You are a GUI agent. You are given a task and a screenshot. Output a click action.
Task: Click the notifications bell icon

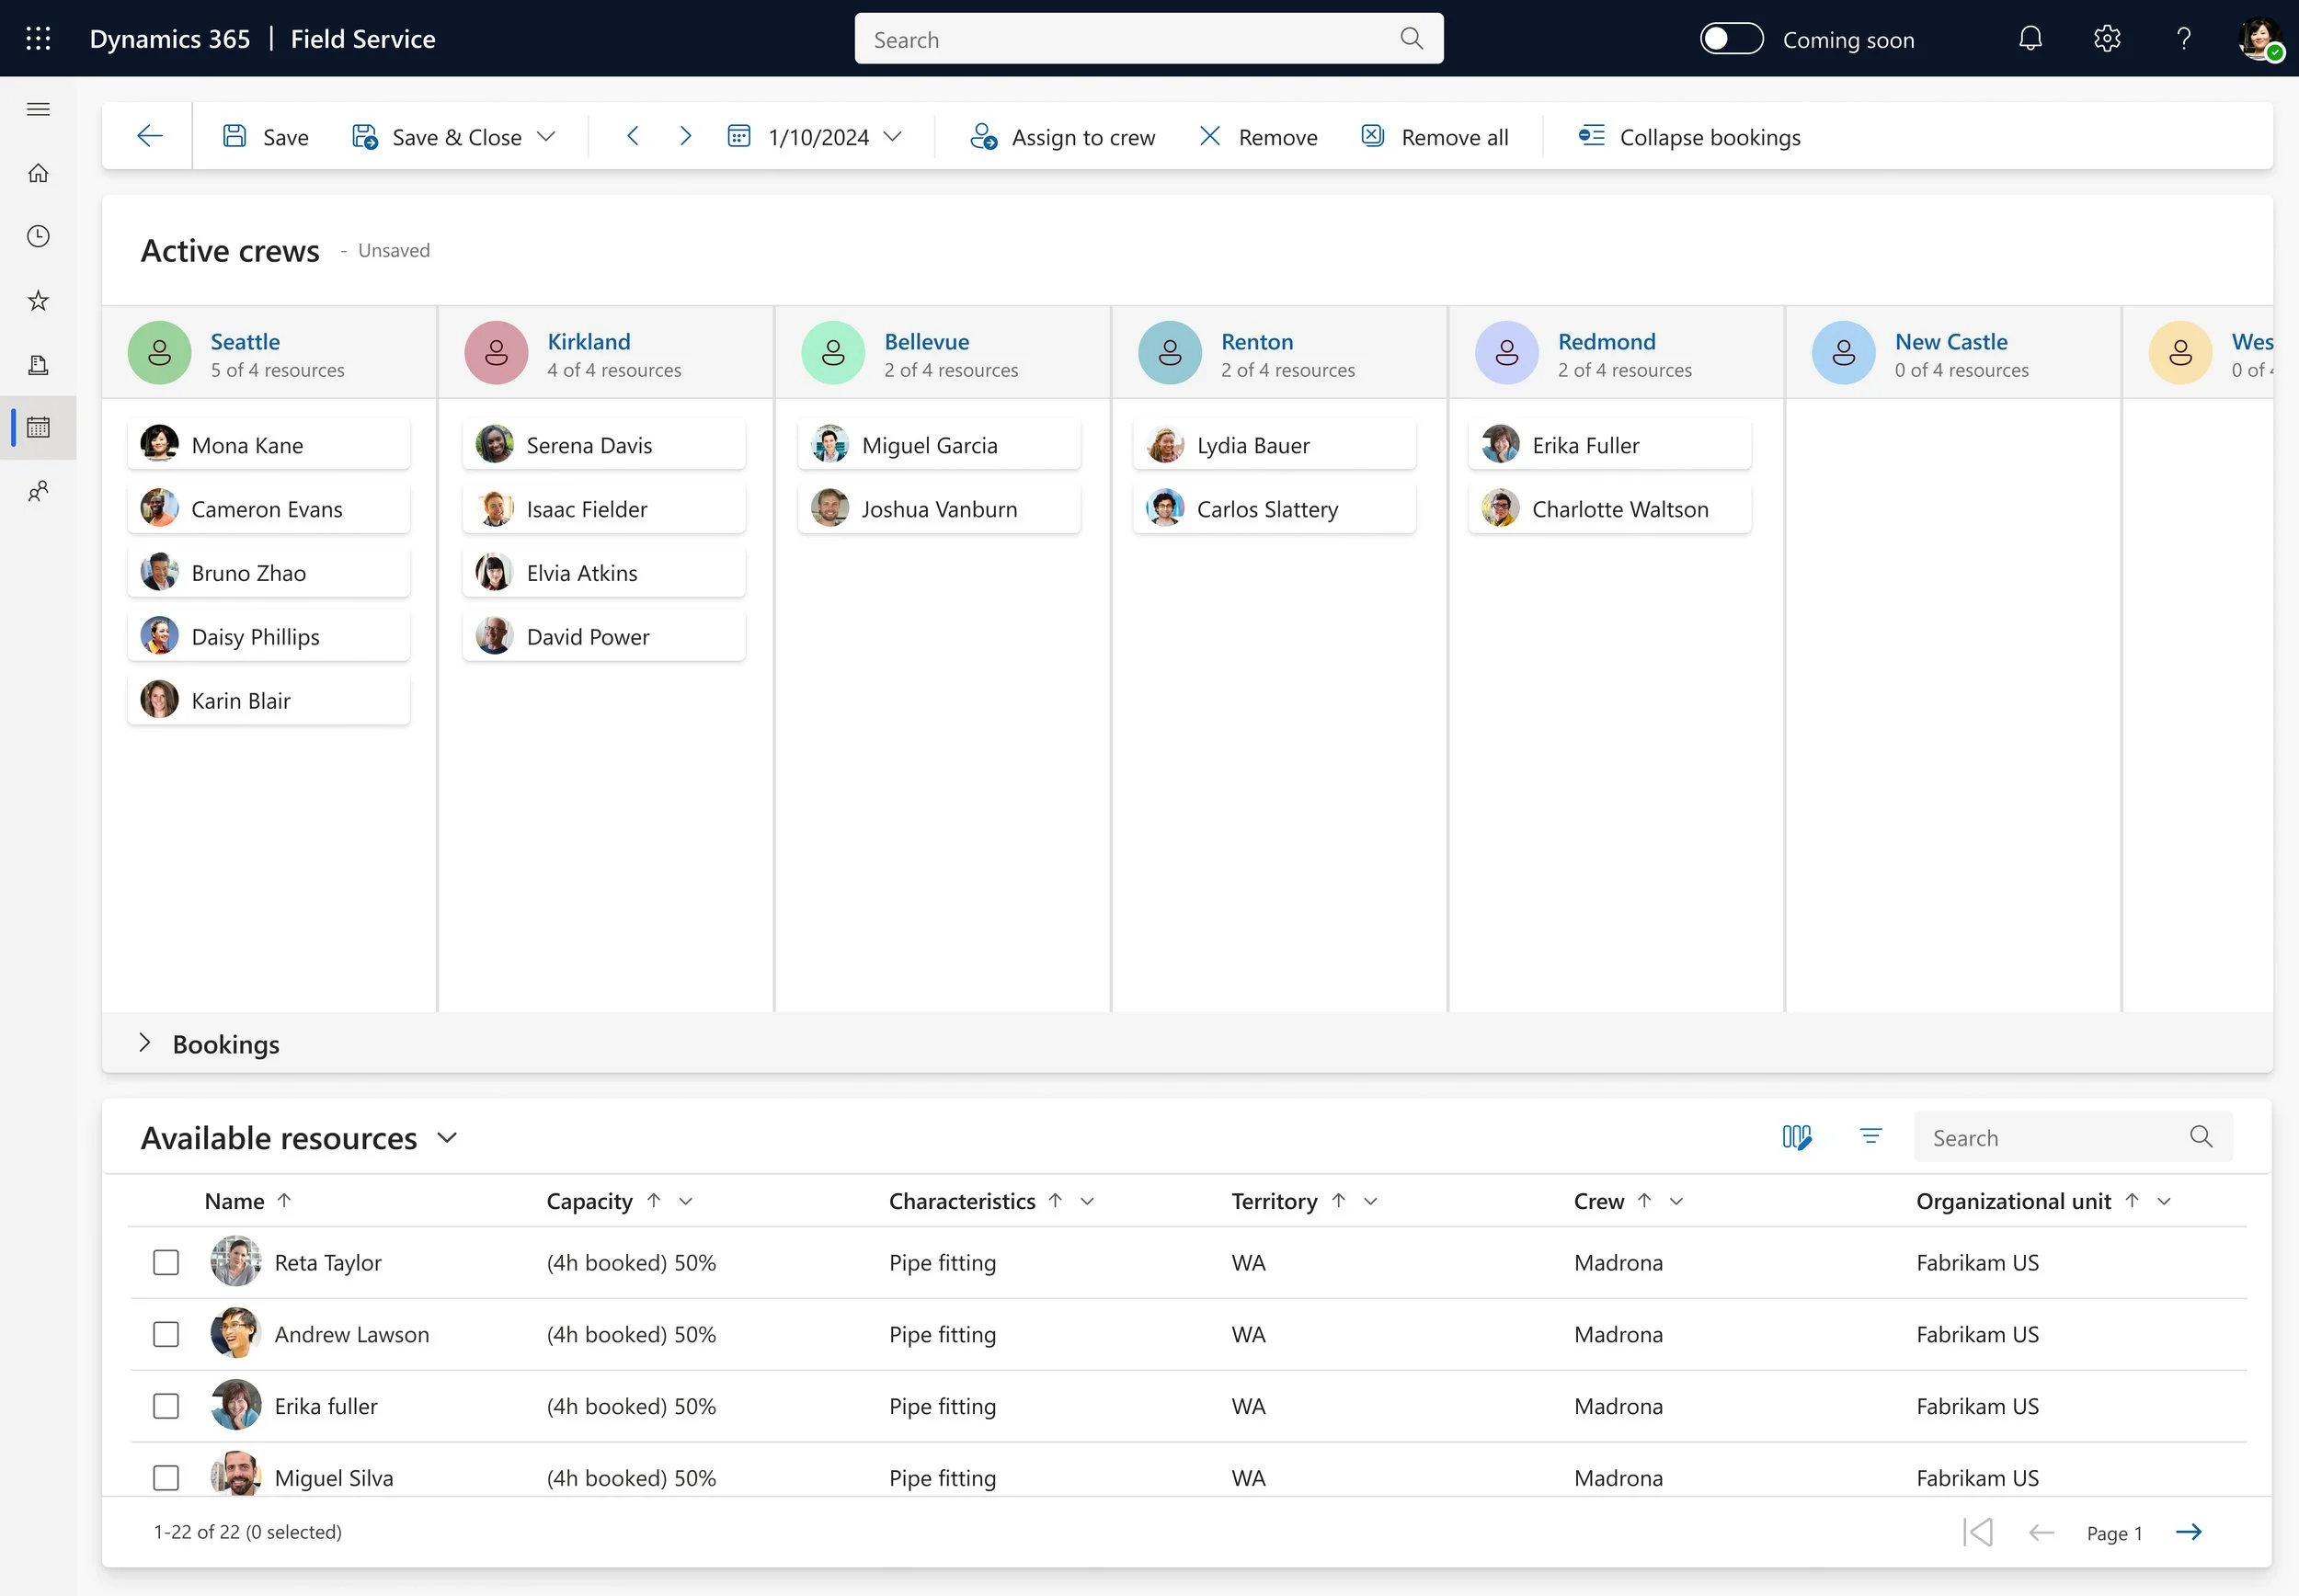[2030, 39]
